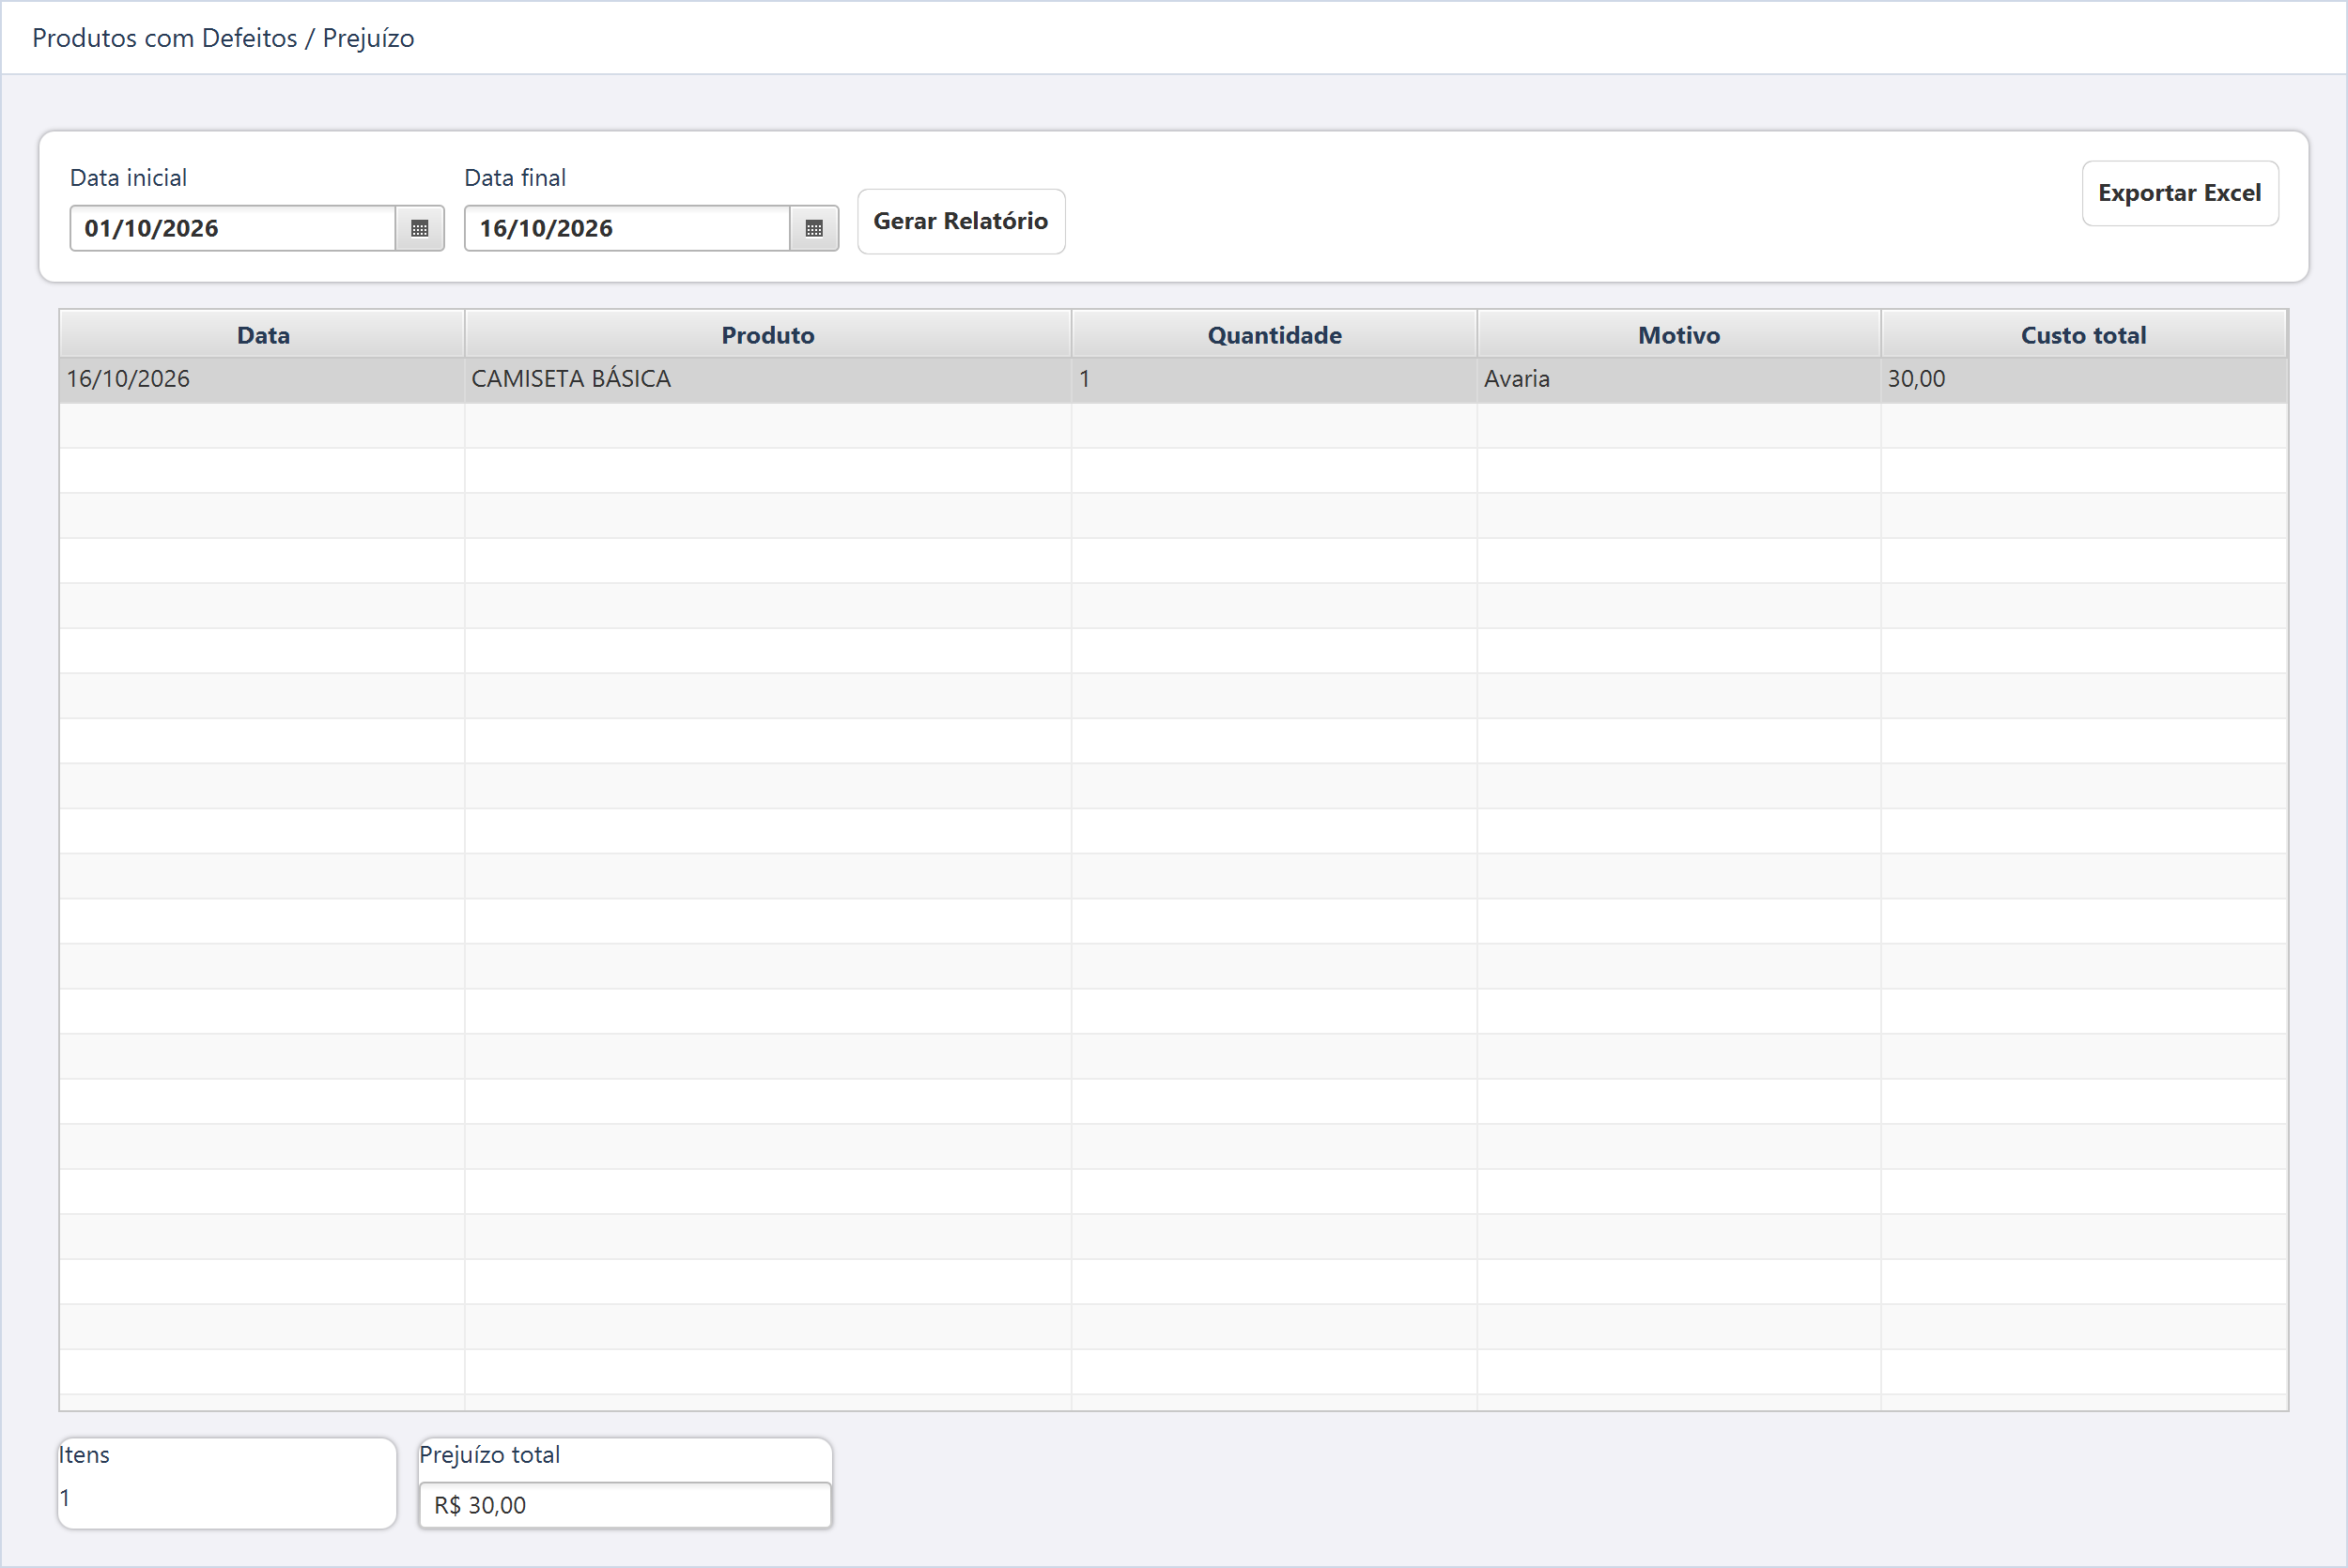Select the 16/10/2026 date cell in the table
Screen dimensions: 2348x1568
(x=262, y=380)
